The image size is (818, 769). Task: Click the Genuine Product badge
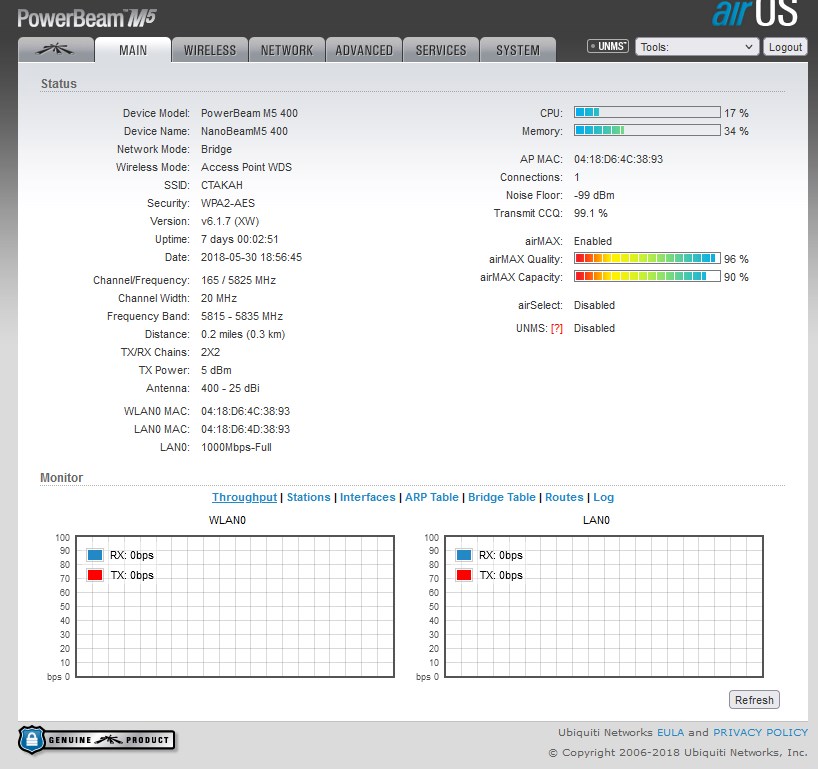97,739
